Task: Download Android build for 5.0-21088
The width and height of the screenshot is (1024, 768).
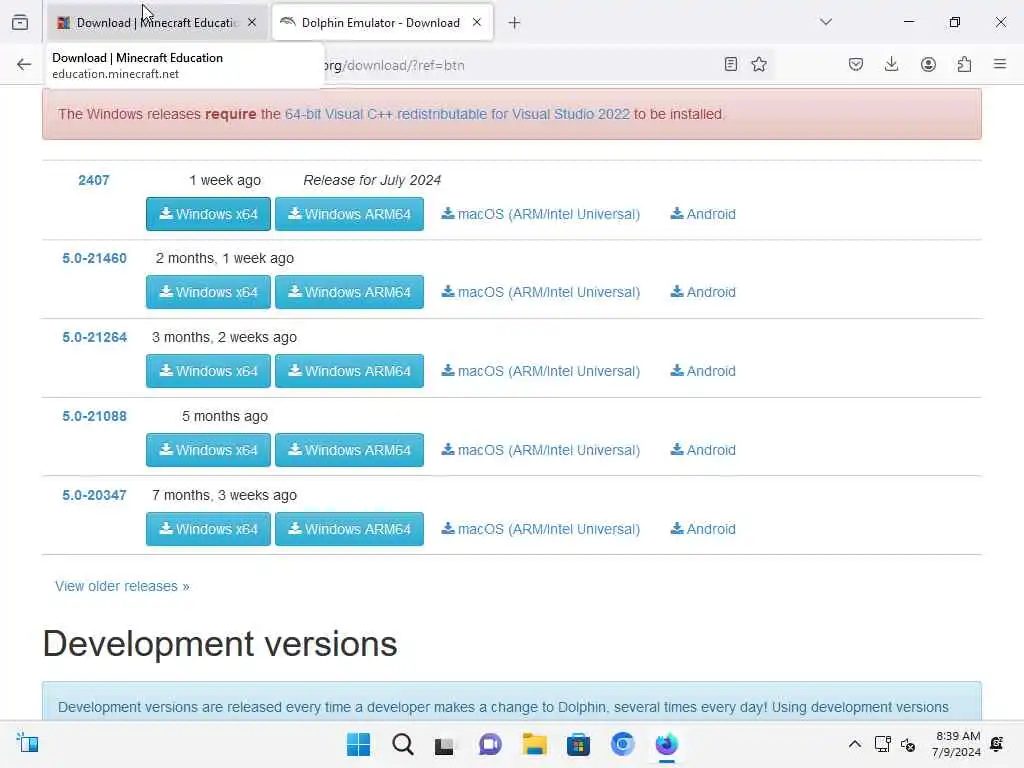Action: 703,450
